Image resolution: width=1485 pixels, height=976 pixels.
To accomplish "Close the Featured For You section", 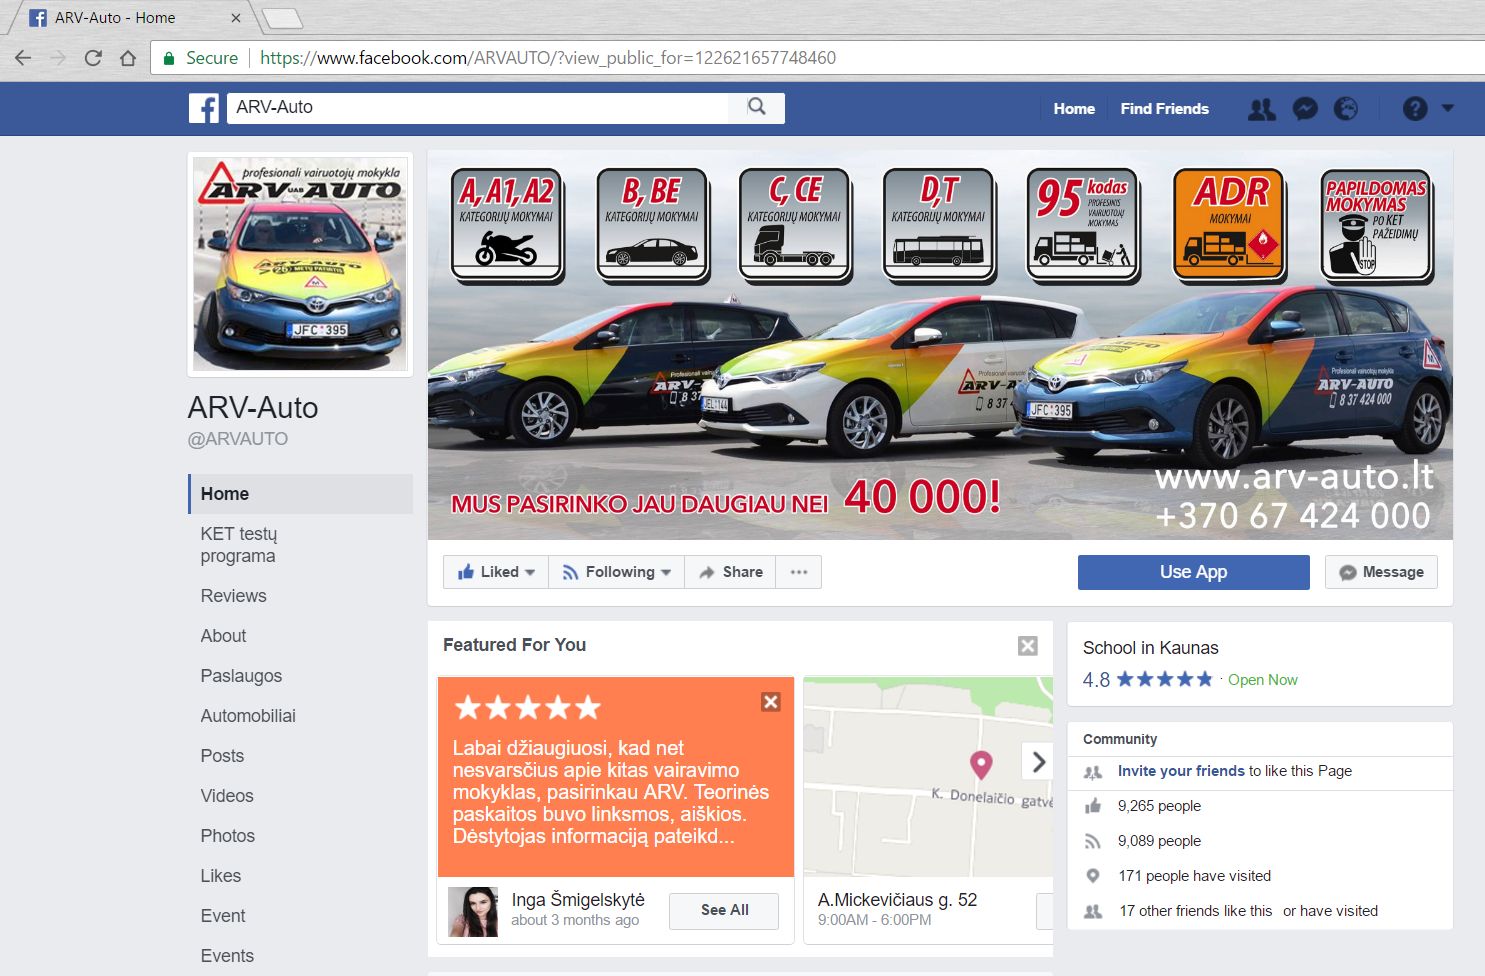I will 1027,646.
